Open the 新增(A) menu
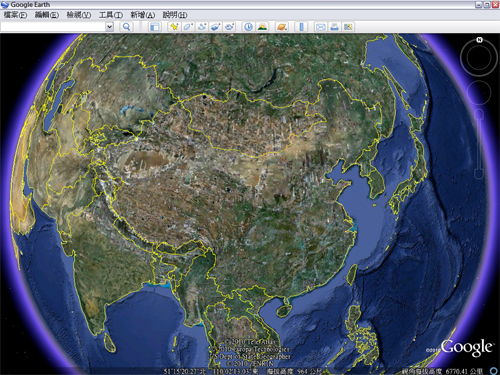The width and height of the screenshot is (500, 375). (x=143, y=15)
